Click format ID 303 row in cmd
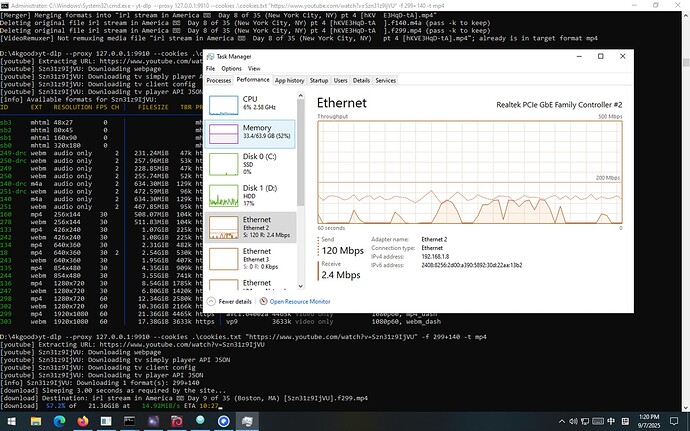The height and width of the screenshot is (431, 690). [220, 322]
